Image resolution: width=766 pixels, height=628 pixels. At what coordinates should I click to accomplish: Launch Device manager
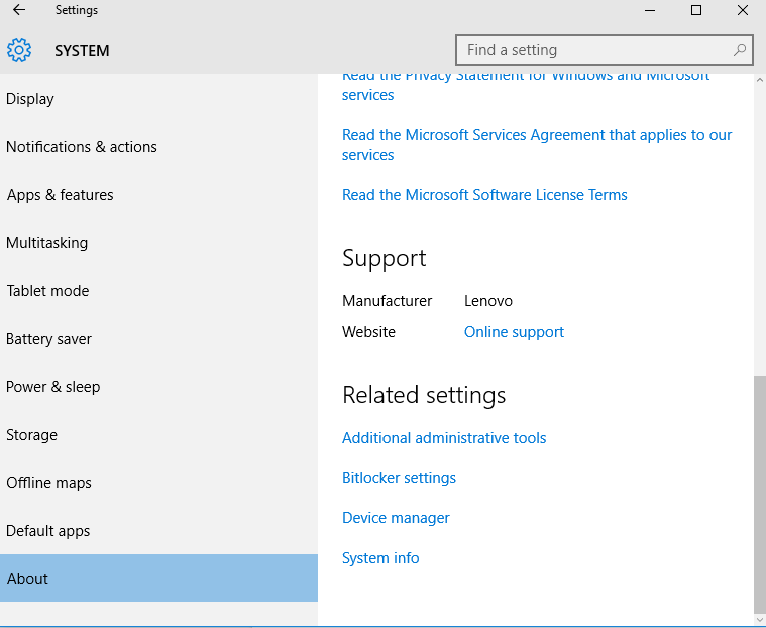click(x=396, y=518)
